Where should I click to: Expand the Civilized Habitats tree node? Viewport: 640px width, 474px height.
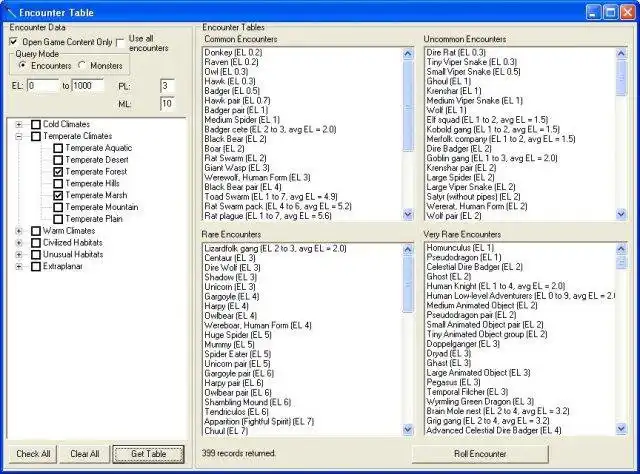pyautogui.click(x=19, y=243)
